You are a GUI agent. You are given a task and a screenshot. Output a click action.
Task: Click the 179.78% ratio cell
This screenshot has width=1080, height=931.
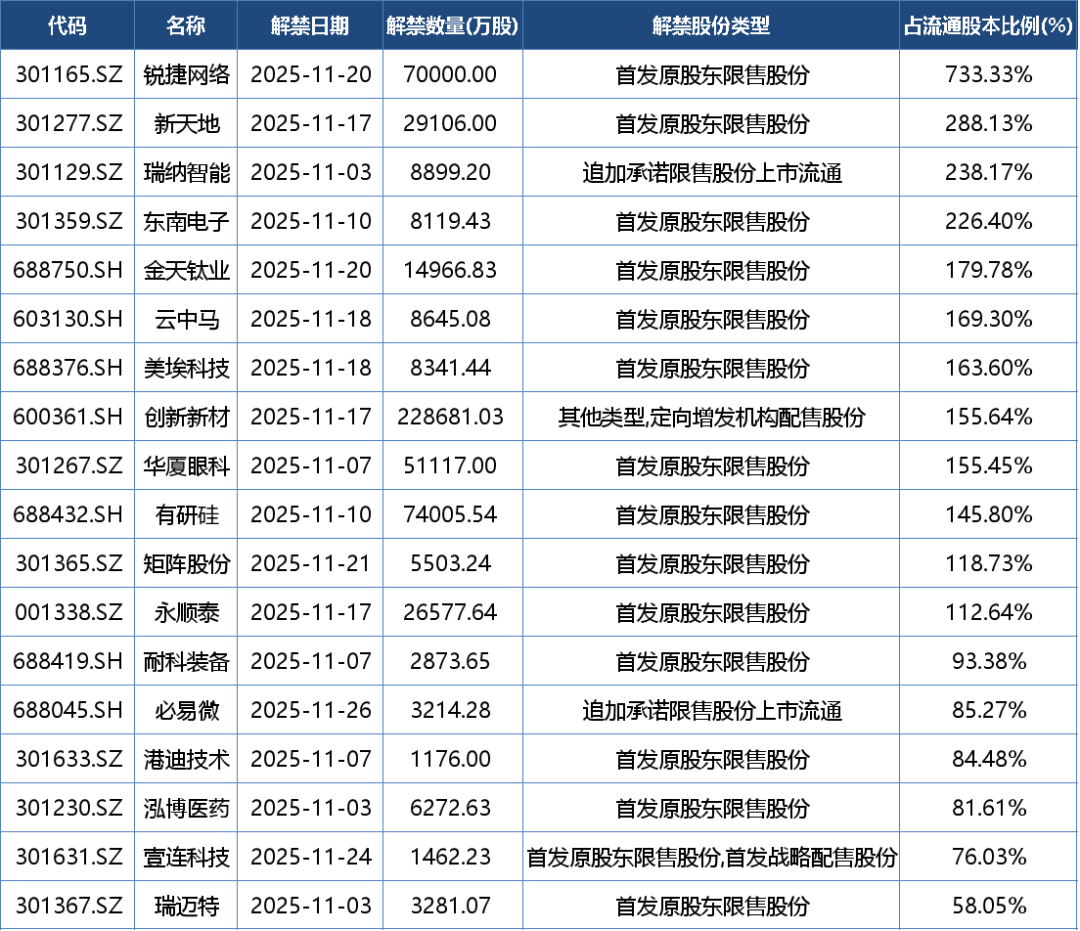(x=988, y=270)
